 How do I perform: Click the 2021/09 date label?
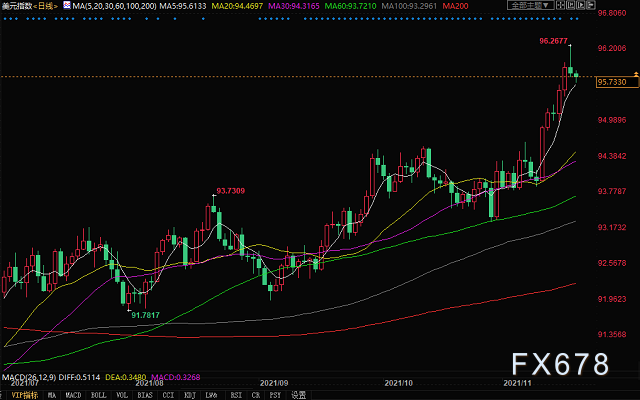(x=274, y=383)
